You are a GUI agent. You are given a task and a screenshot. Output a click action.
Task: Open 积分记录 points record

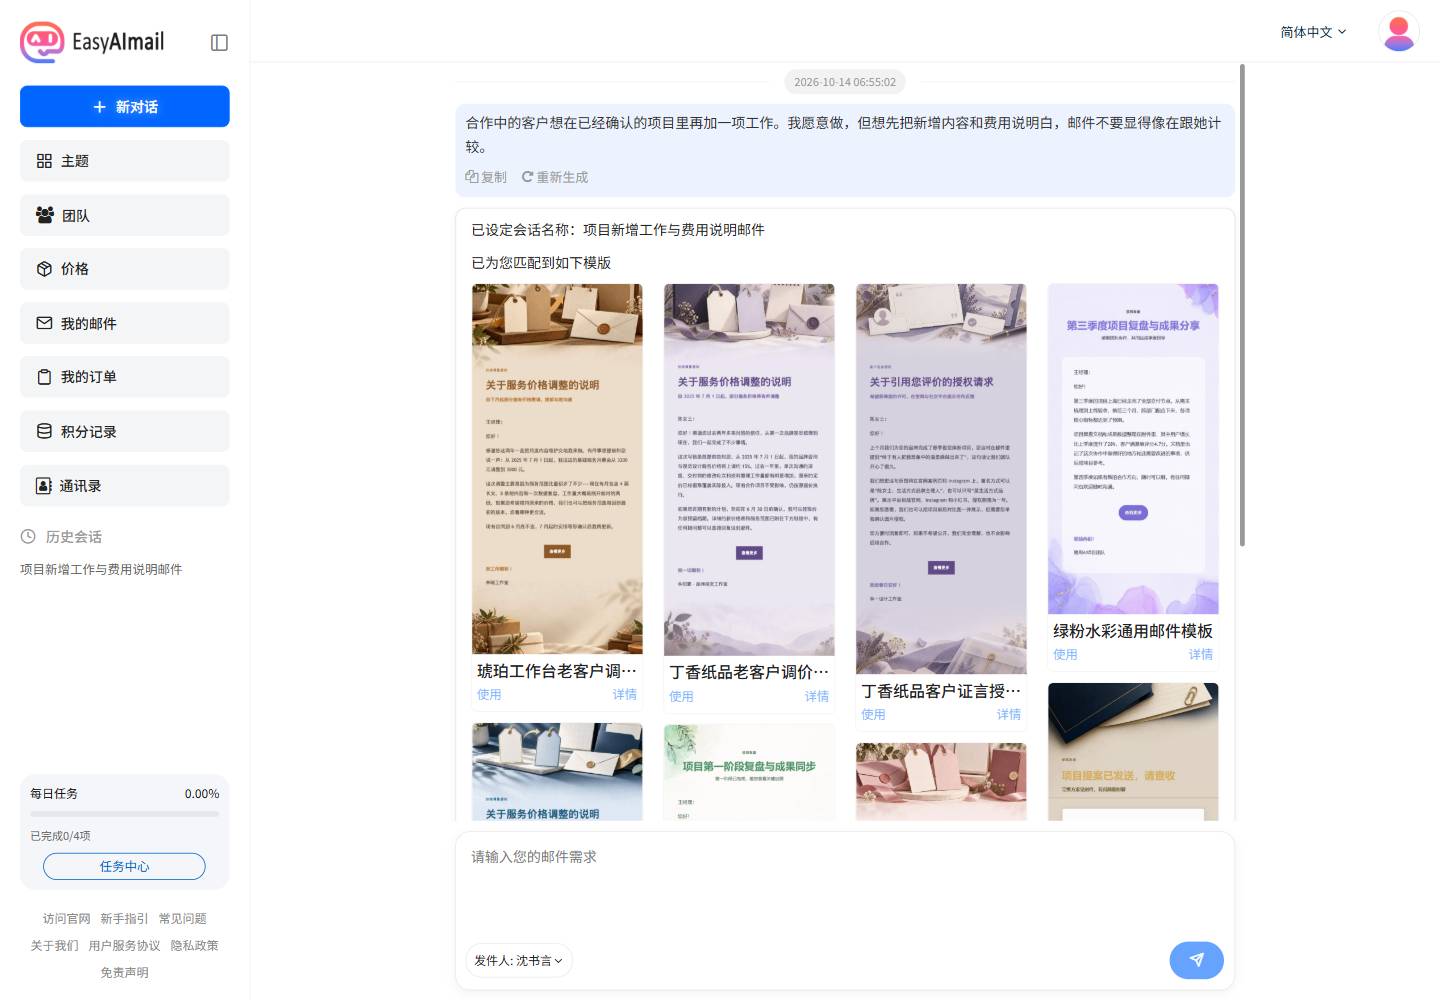[125, 431]
